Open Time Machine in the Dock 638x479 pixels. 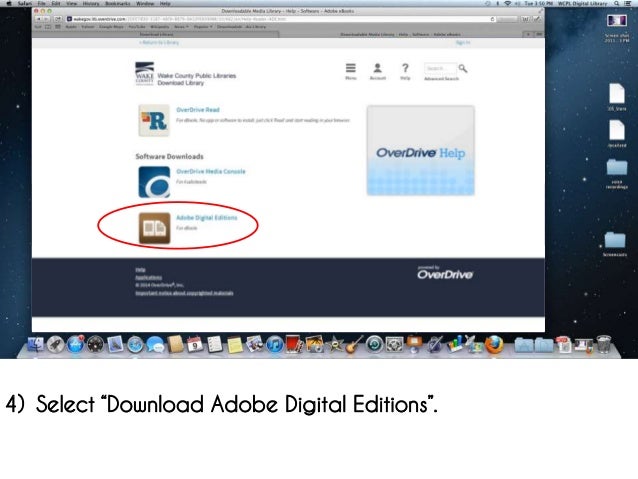[x=374, y=344]
